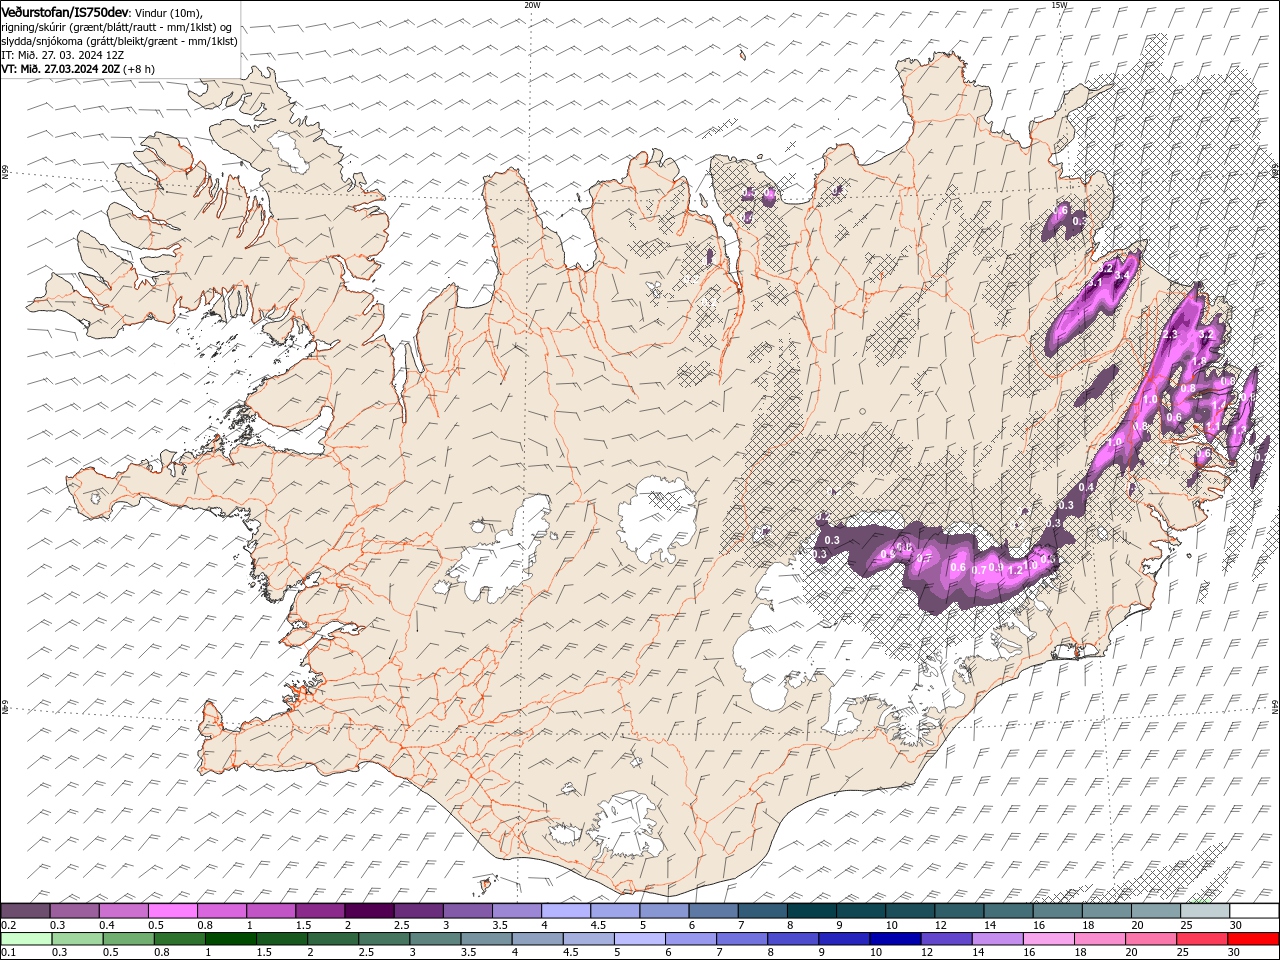Click red 30 swatch in lower rain legend

click(1254, 939)
